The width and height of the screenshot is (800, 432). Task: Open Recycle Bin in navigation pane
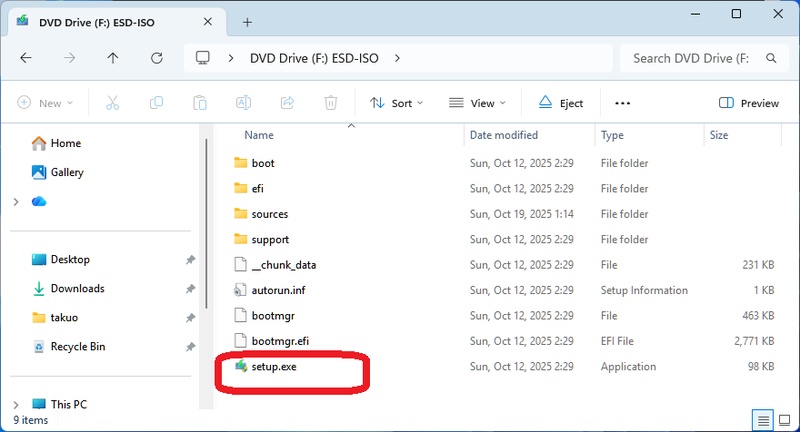(68, 347)
